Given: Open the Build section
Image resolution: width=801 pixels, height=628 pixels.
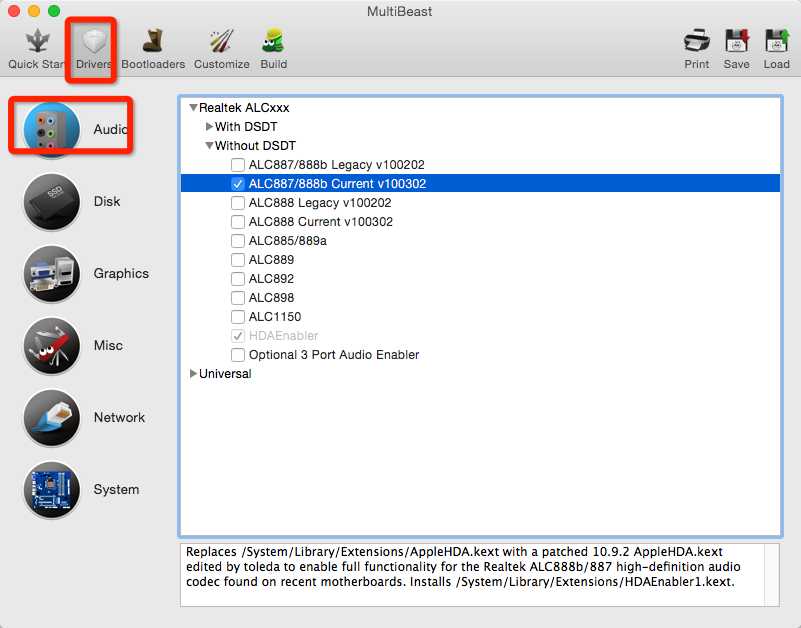Looking at the screenshot, I should tap(273, 49).
